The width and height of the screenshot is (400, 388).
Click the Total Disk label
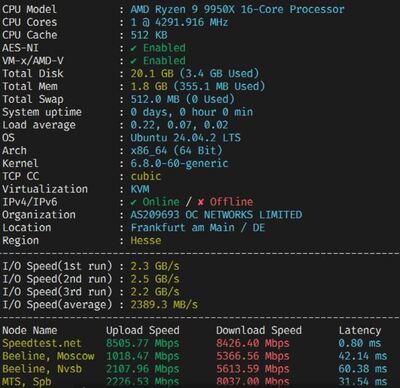(x=33, y=73)
